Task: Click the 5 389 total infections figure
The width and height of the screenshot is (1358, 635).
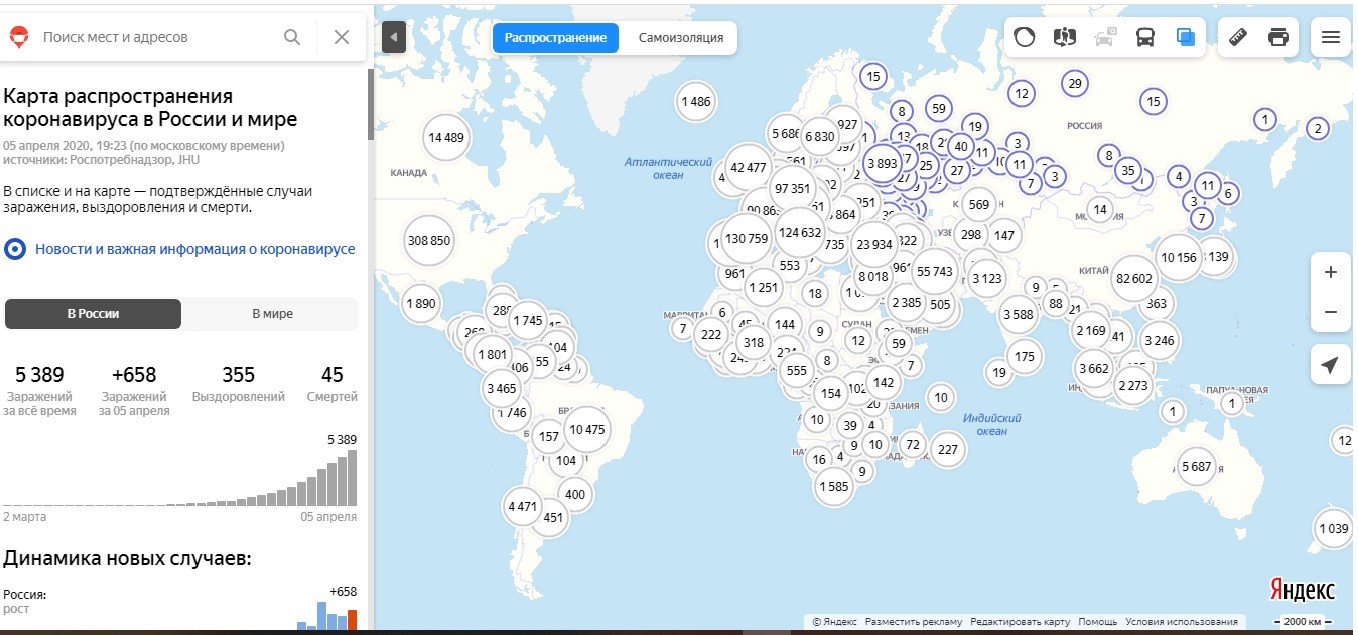Action: (x=40, y=375)
